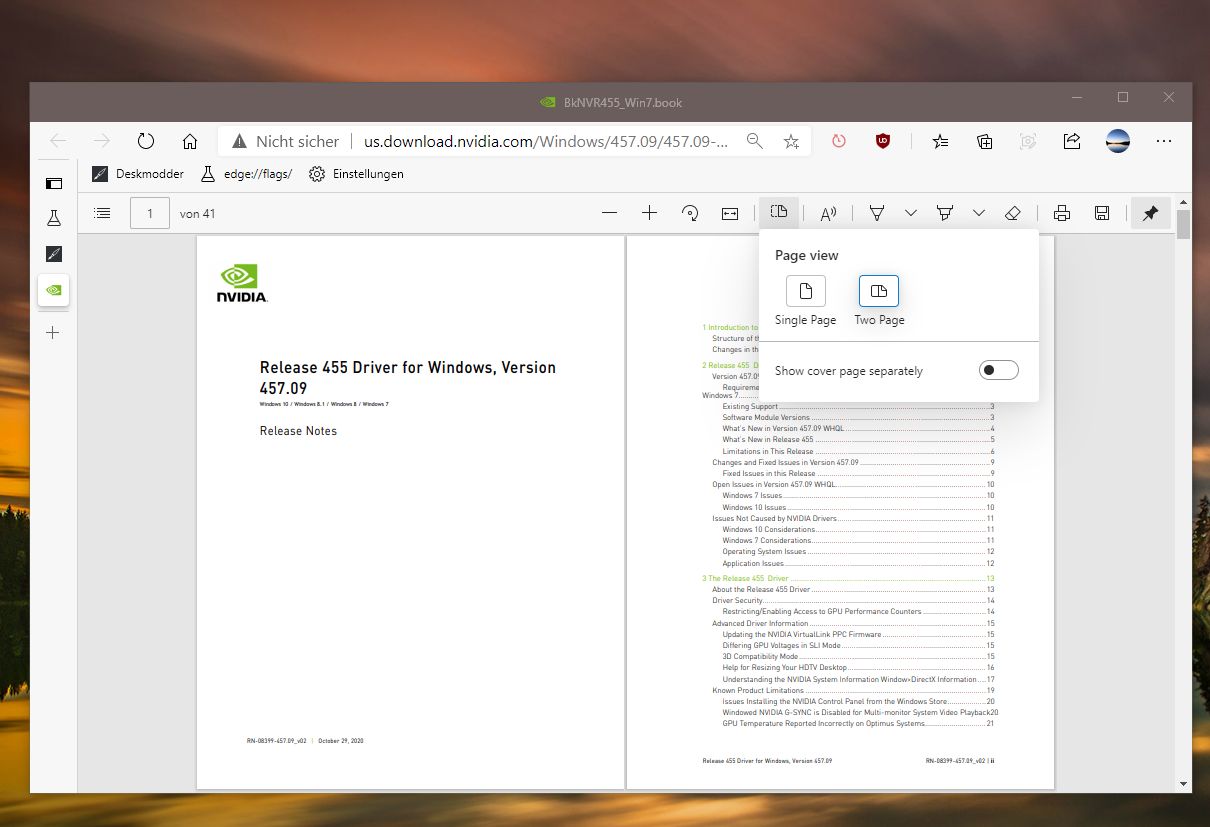Viewport: 1210px width, 827px height.
Task: Expand the Draw tool options arrow
Action: [x=910, y=213]
